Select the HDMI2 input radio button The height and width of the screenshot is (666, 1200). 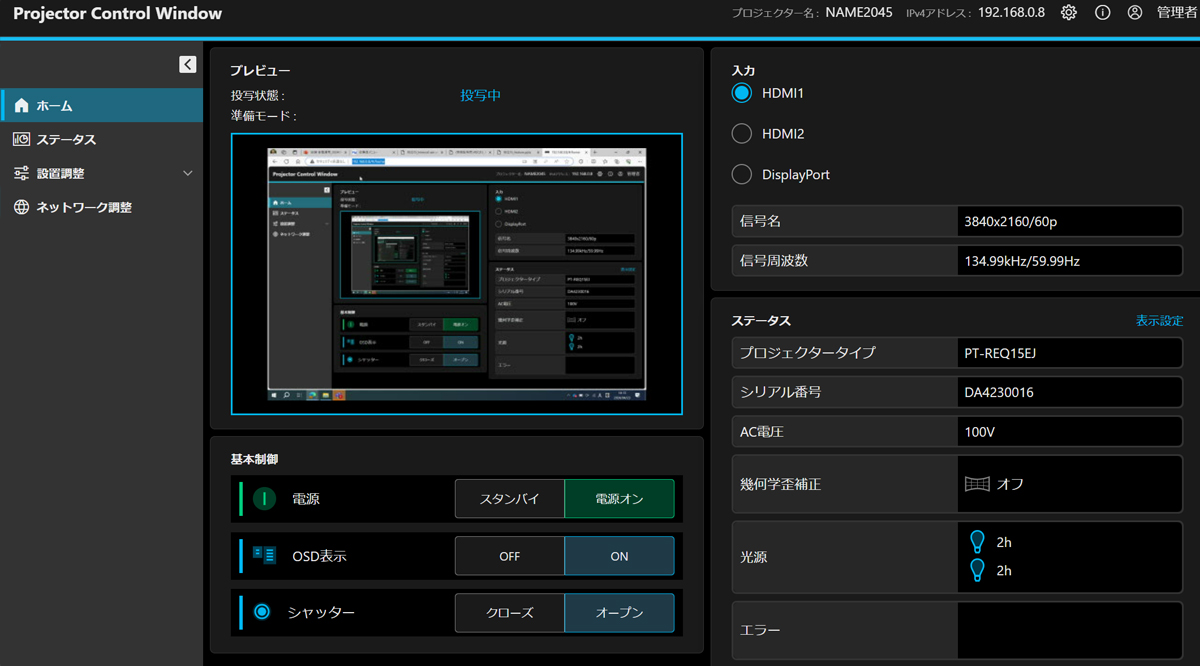(x=742, y=134)
